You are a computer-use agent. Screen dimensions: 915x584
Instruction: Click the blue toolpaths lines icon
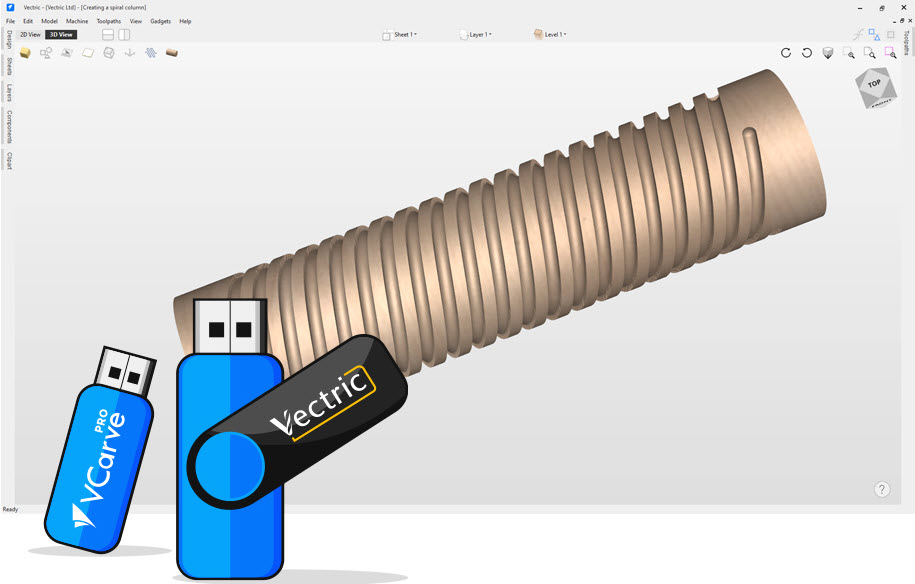[x=151, y=53]
